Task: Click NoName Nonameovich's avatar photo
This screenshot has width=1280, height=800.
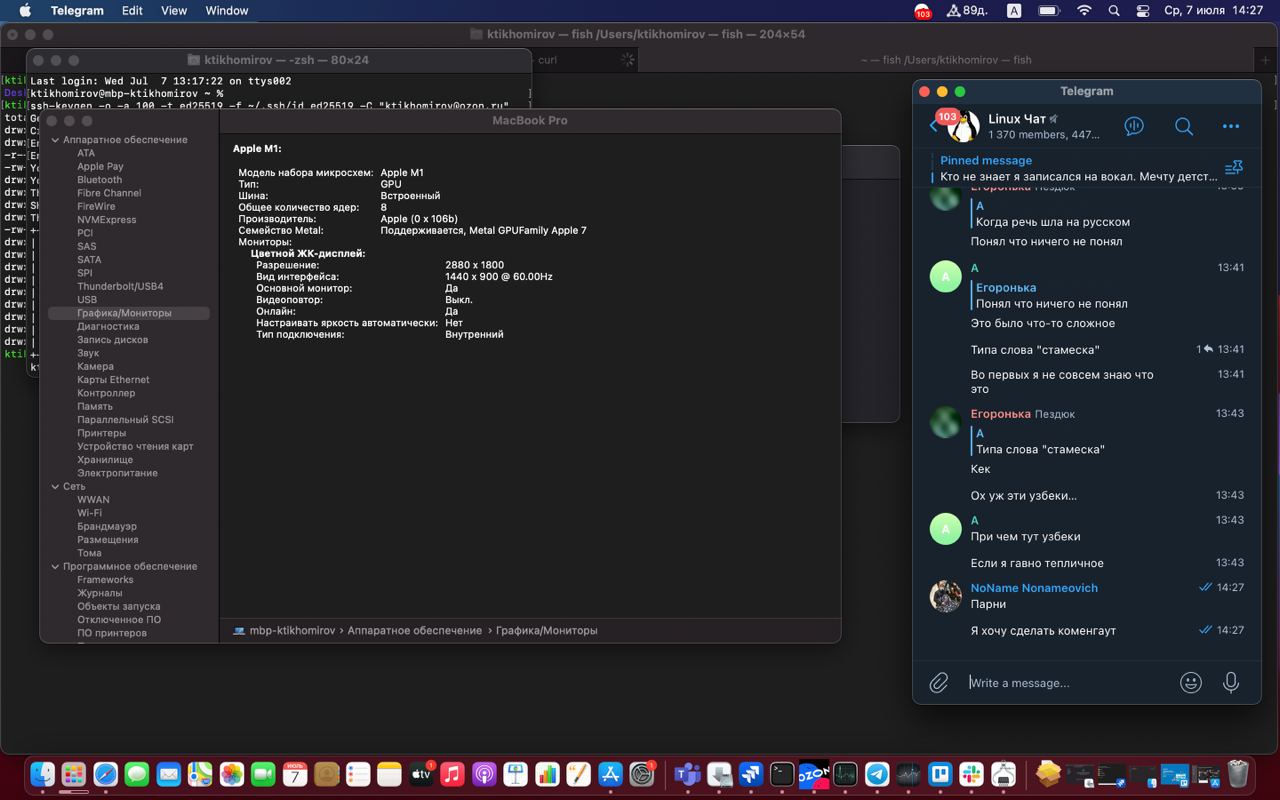Action: pyautogui.click(x=945, y=596)
